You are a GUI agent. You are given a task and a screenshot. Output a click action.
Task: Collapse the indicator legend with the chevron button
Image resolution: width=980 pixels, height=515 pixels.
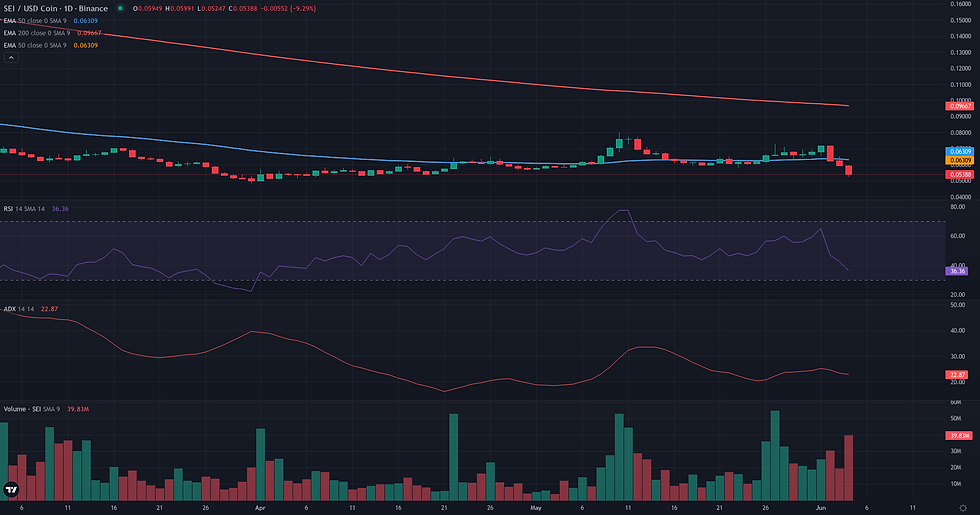point(11,58)
